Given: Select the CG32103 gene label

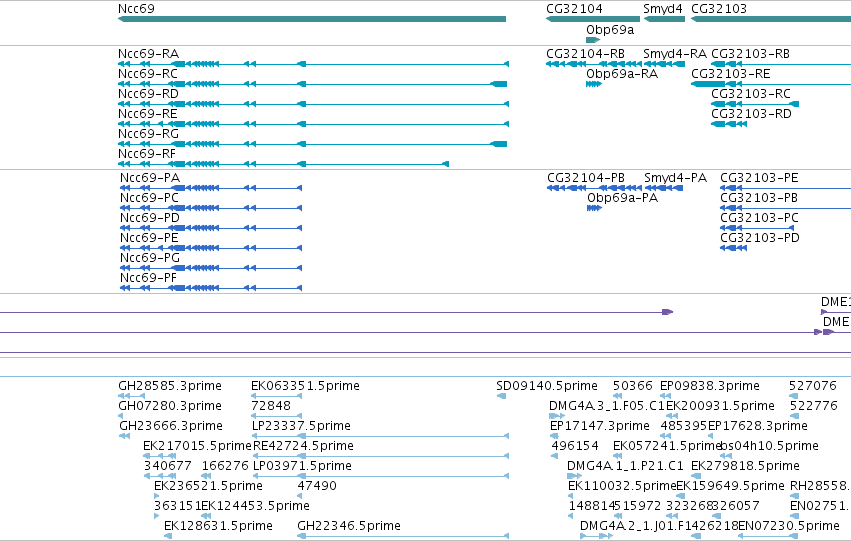Looking at the screenshot, I should 719,9.
